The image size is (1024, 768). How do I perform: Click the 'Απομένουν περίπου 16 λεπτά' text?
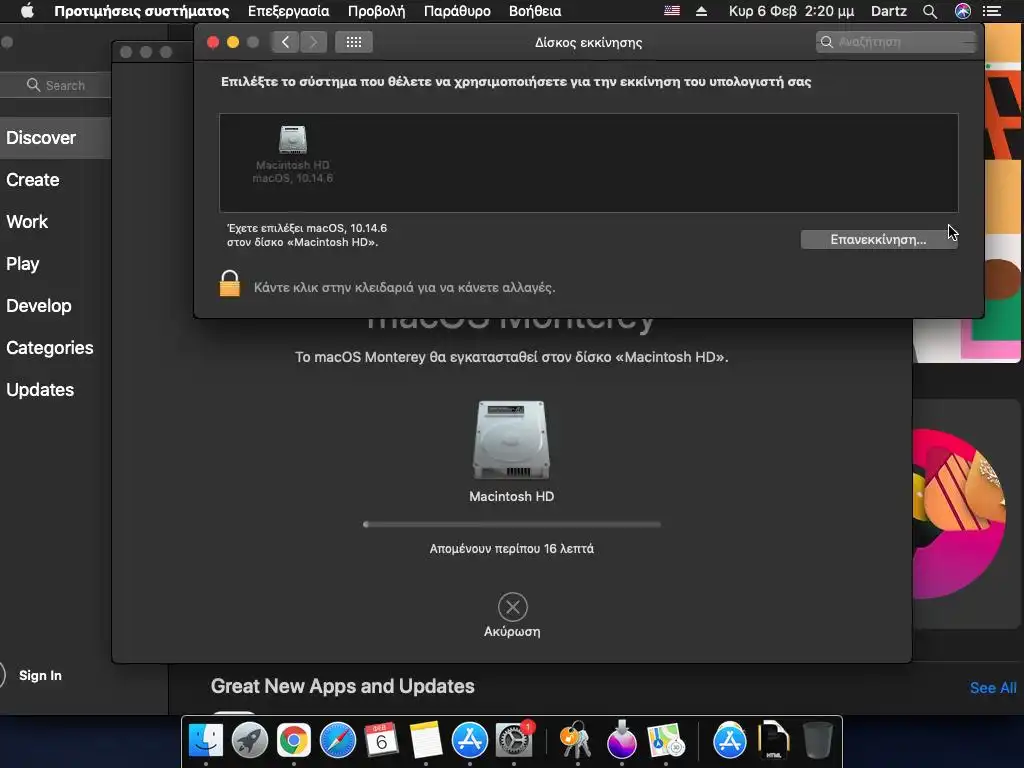coord(511,549)
